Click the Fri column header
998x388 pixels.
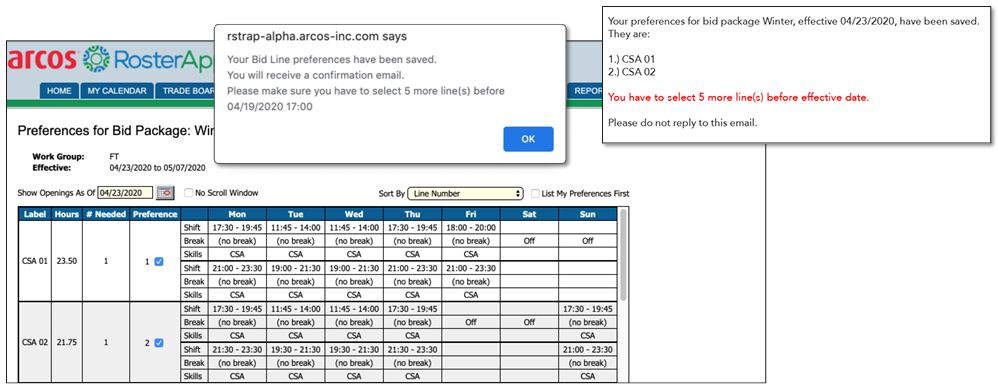tap(471, 214)
